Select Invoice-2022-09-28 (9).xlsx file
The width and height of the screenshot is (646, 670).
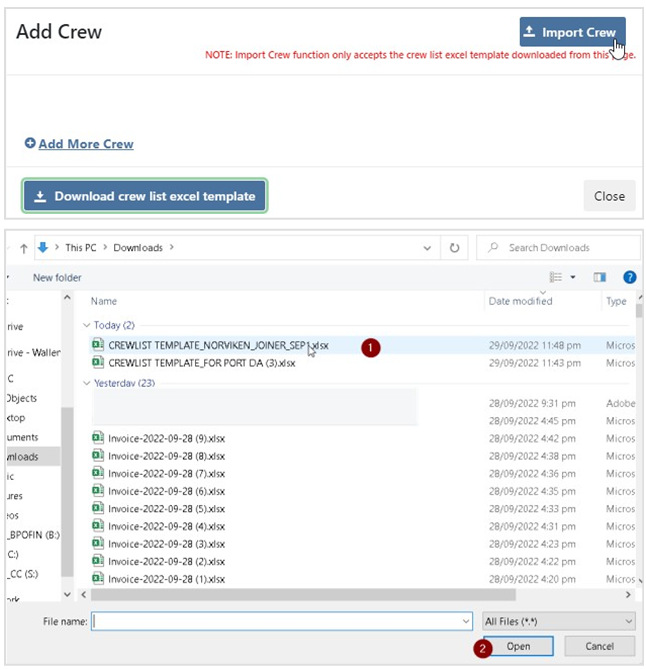pyautogui.click(x=166, y=437)
